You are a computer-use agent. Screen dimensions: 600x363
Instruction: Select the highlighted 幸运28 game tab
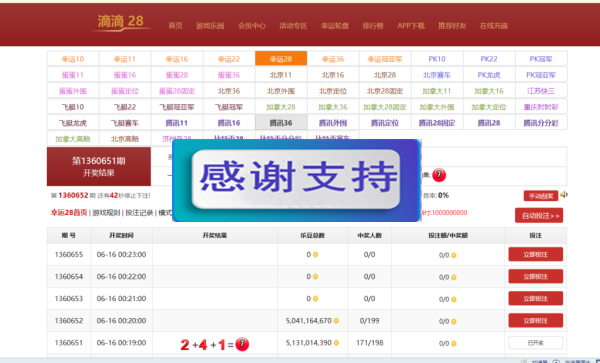point(281,59)
